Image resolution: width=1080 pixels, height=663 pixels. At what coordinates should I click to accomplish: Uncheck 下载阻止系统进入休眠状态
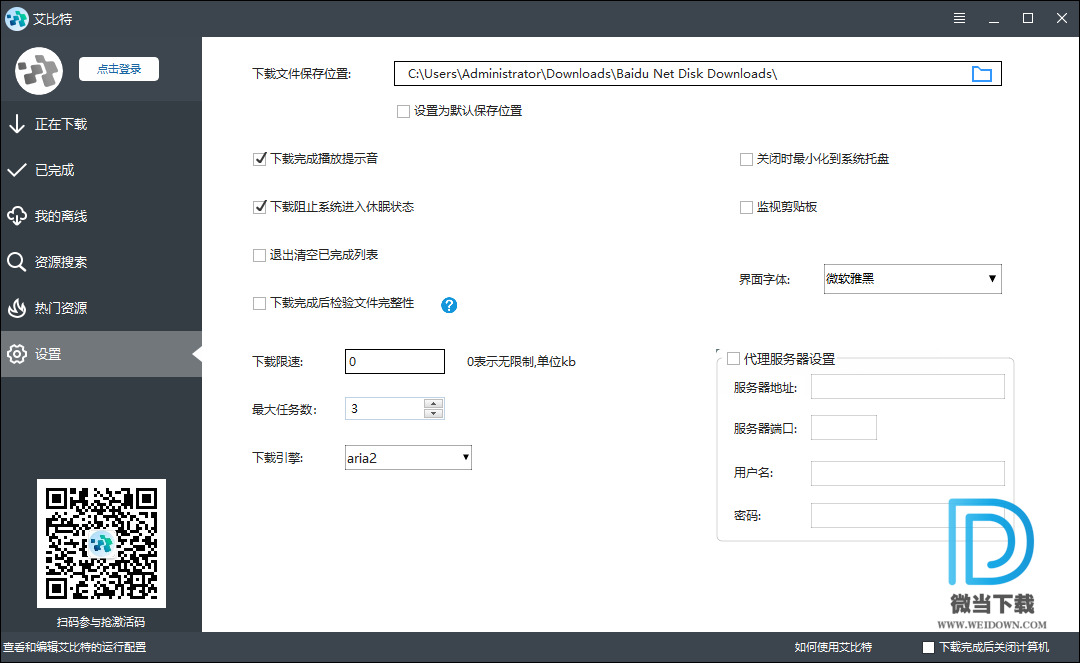pyautogui.click(x=260, y=207)
